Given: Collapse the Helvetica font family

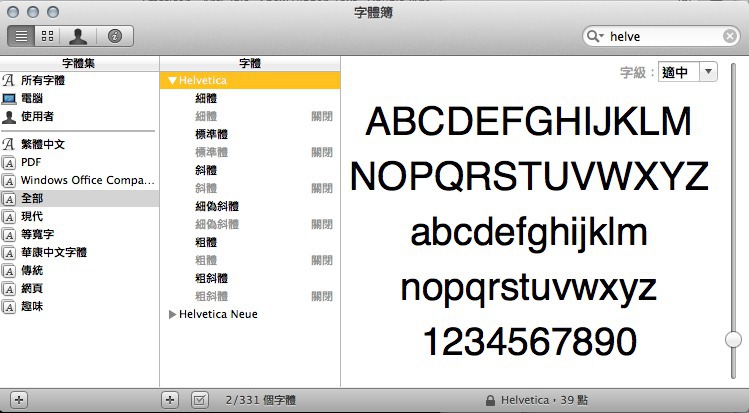Looking at the screenshot, I should point(173,81).
